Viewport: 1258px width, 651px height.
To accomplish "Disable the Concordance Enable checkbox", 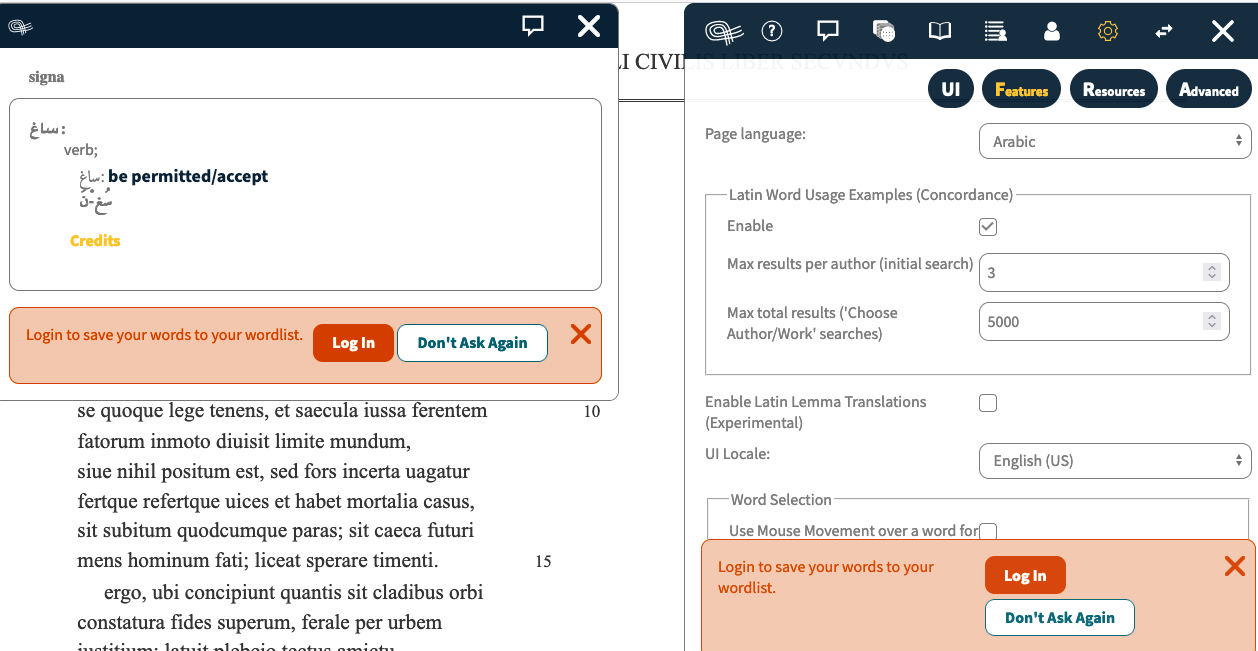I will [x=987, y=227].
